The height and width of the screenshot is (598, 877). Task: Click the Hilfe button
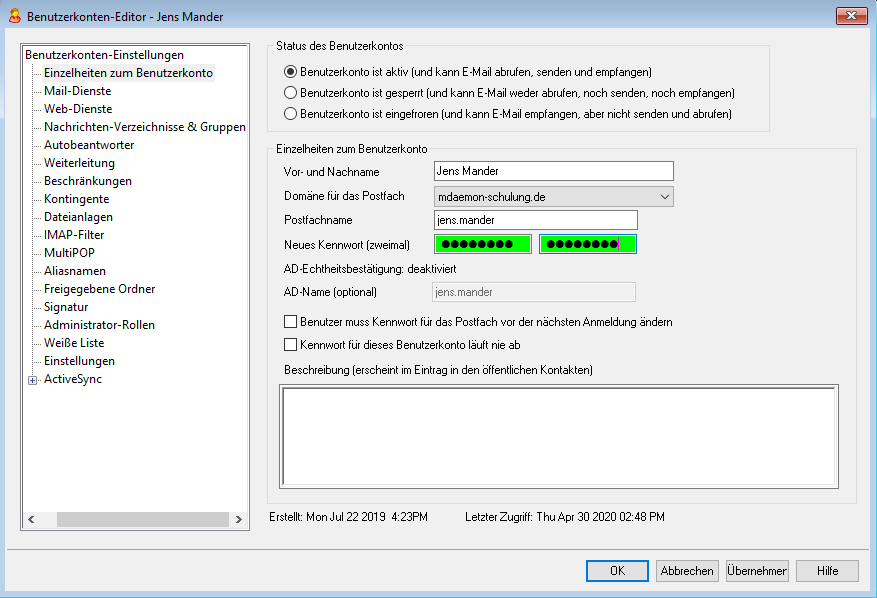(x=827, y=571)
